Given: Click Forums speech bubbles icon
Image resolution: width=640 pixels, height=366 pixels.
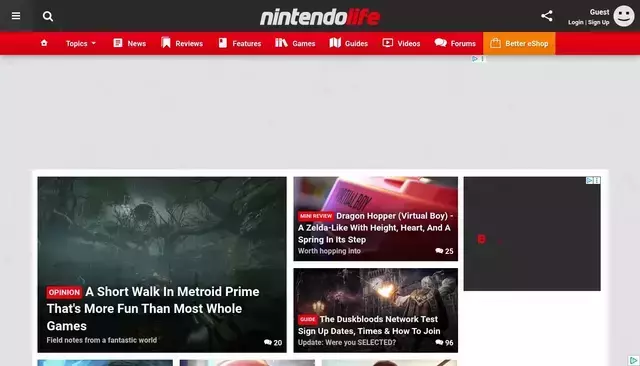Looking at the screenshot, I should click(440, 43).
